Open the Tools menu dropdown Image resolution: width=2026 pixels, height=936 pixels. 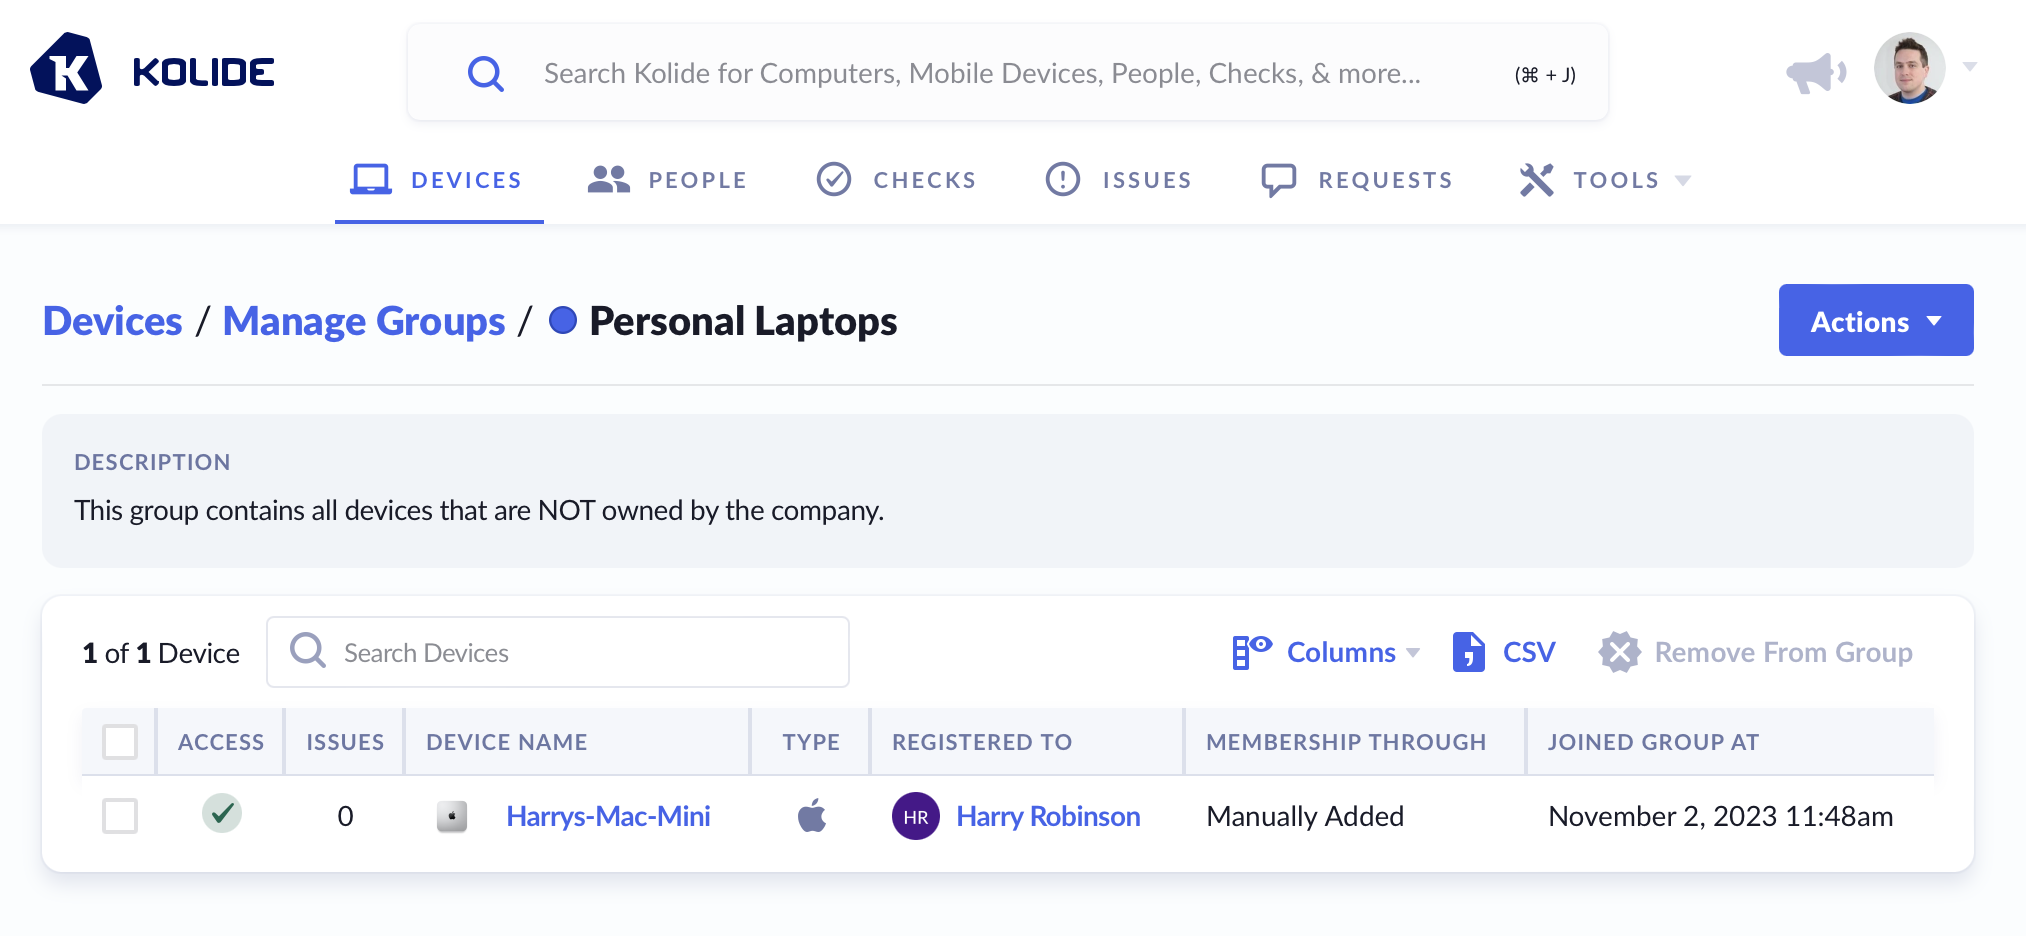tap(1605, 180)
